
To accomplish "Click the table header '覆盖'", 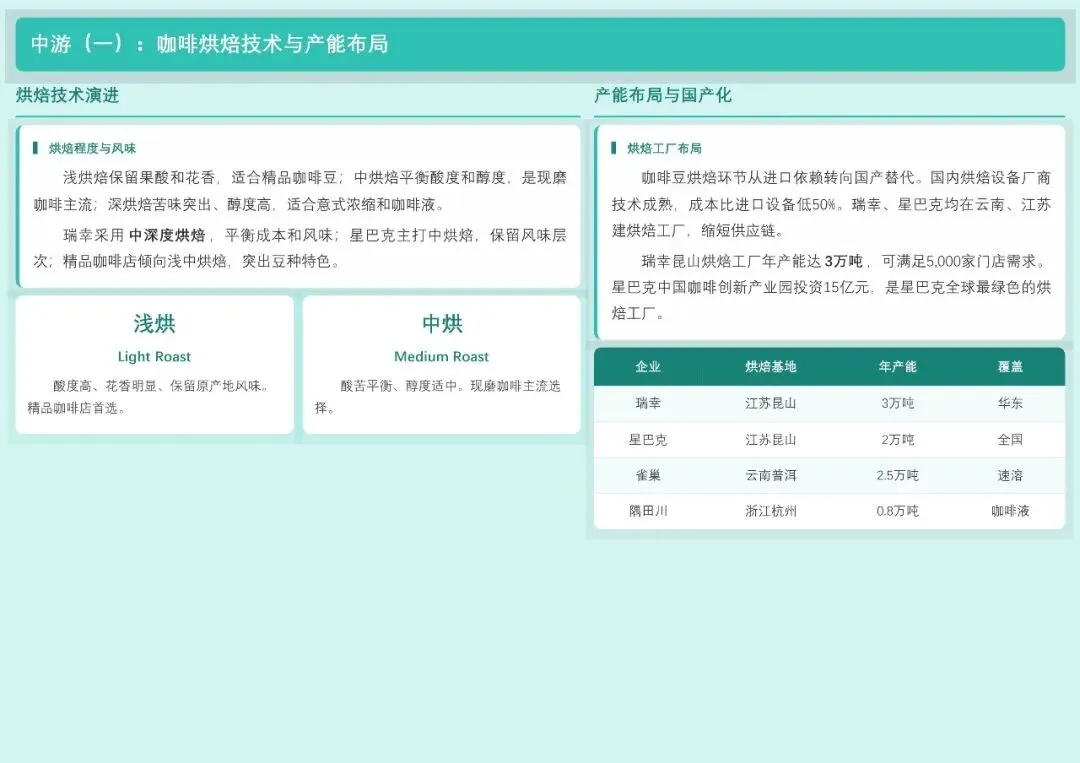I will pos(1010,366).
